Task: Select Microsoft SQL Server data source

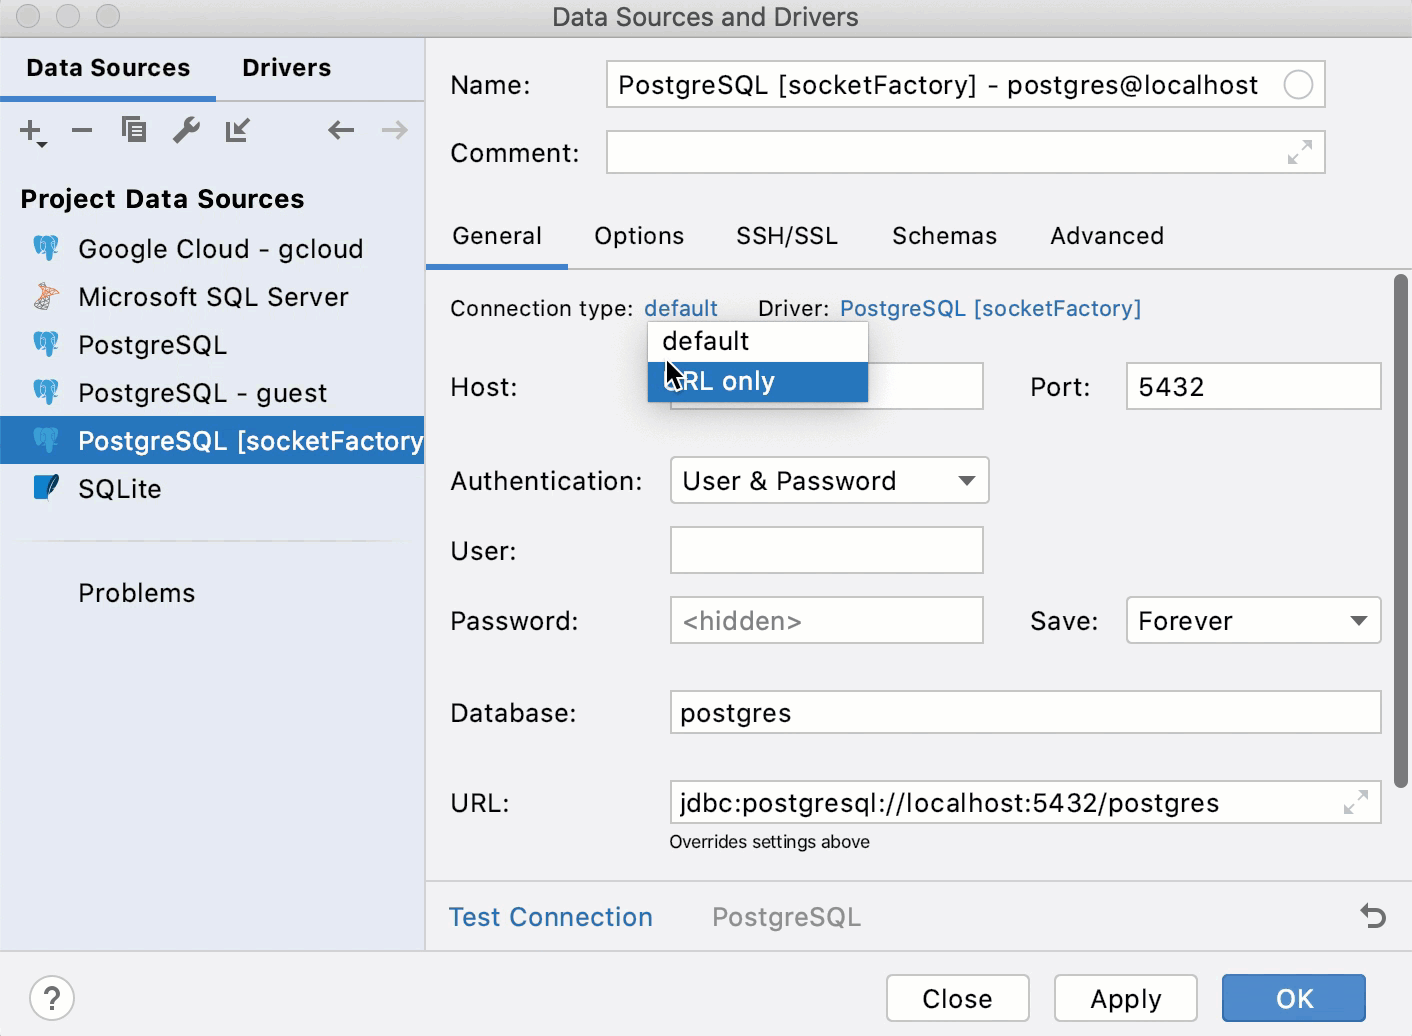Action: point(213,297)
